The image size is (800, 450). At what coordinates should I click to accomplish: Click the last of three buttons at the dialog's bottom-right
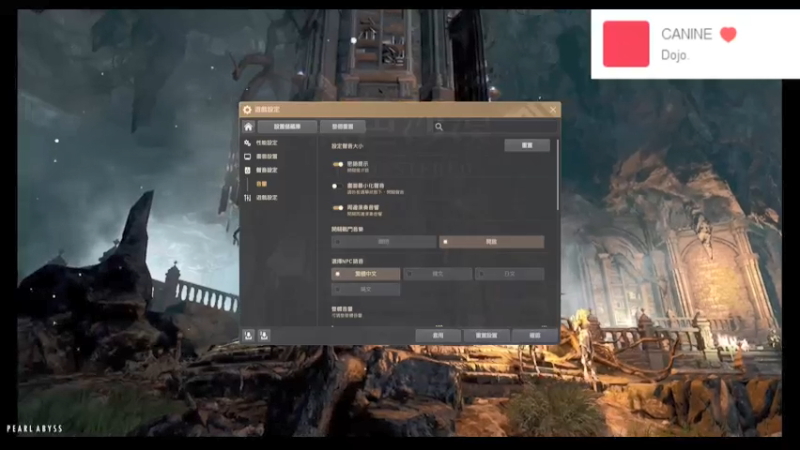point(535,336)
